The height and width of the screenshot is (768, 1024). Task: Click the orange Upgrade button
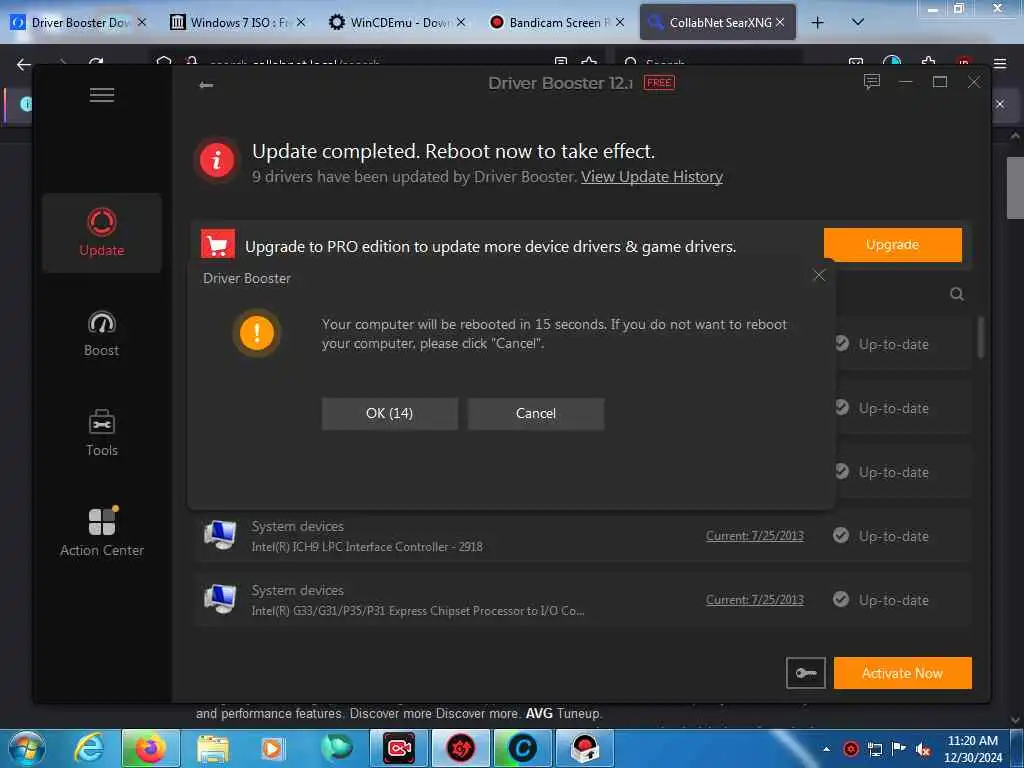(892, 245)
